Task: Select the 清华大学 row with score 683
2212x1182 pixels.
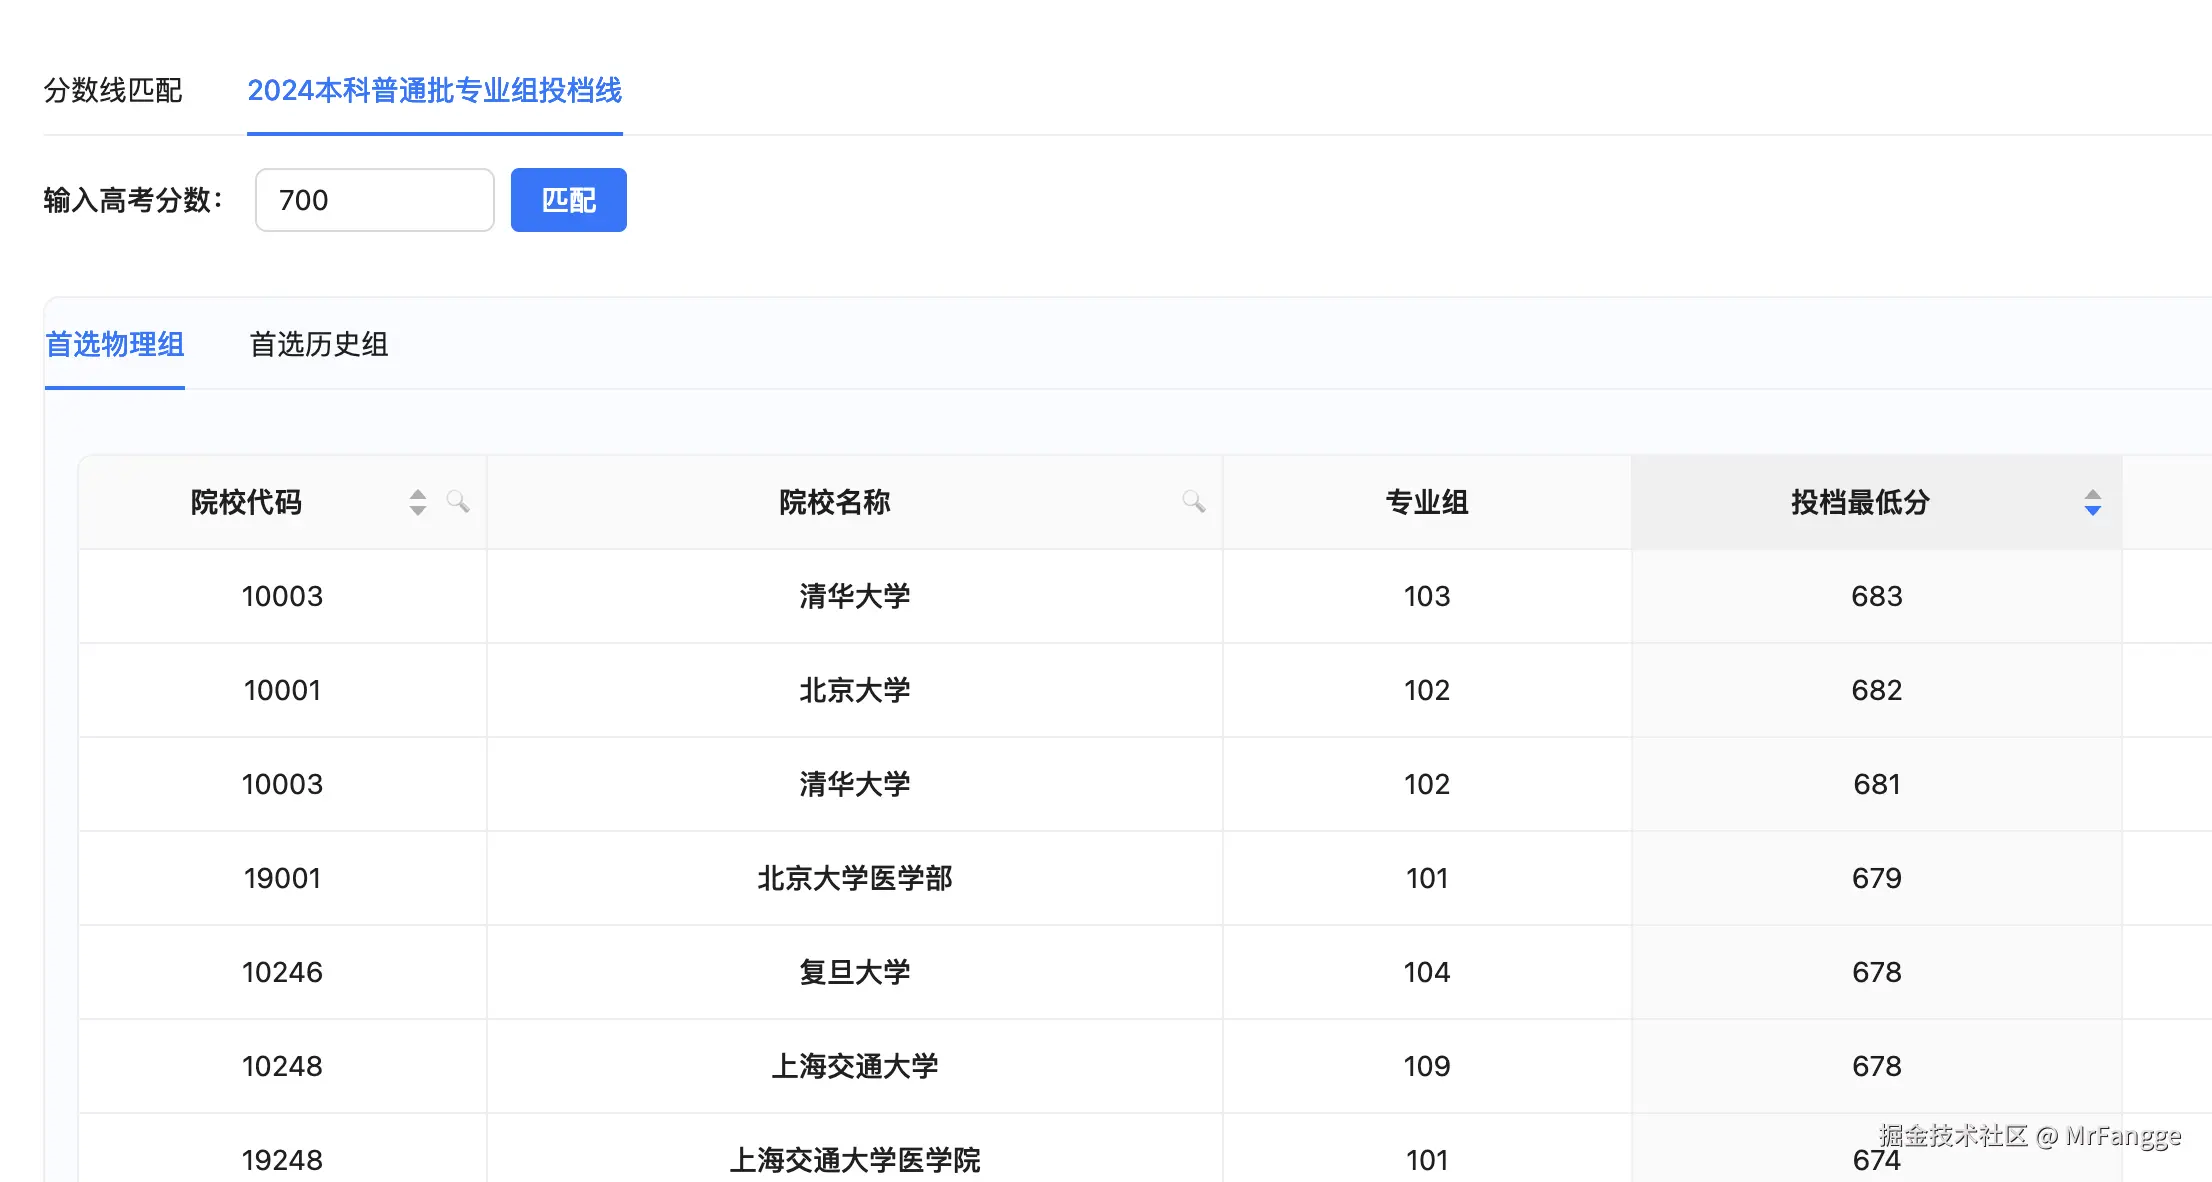Action: click(x=854, y=596)
